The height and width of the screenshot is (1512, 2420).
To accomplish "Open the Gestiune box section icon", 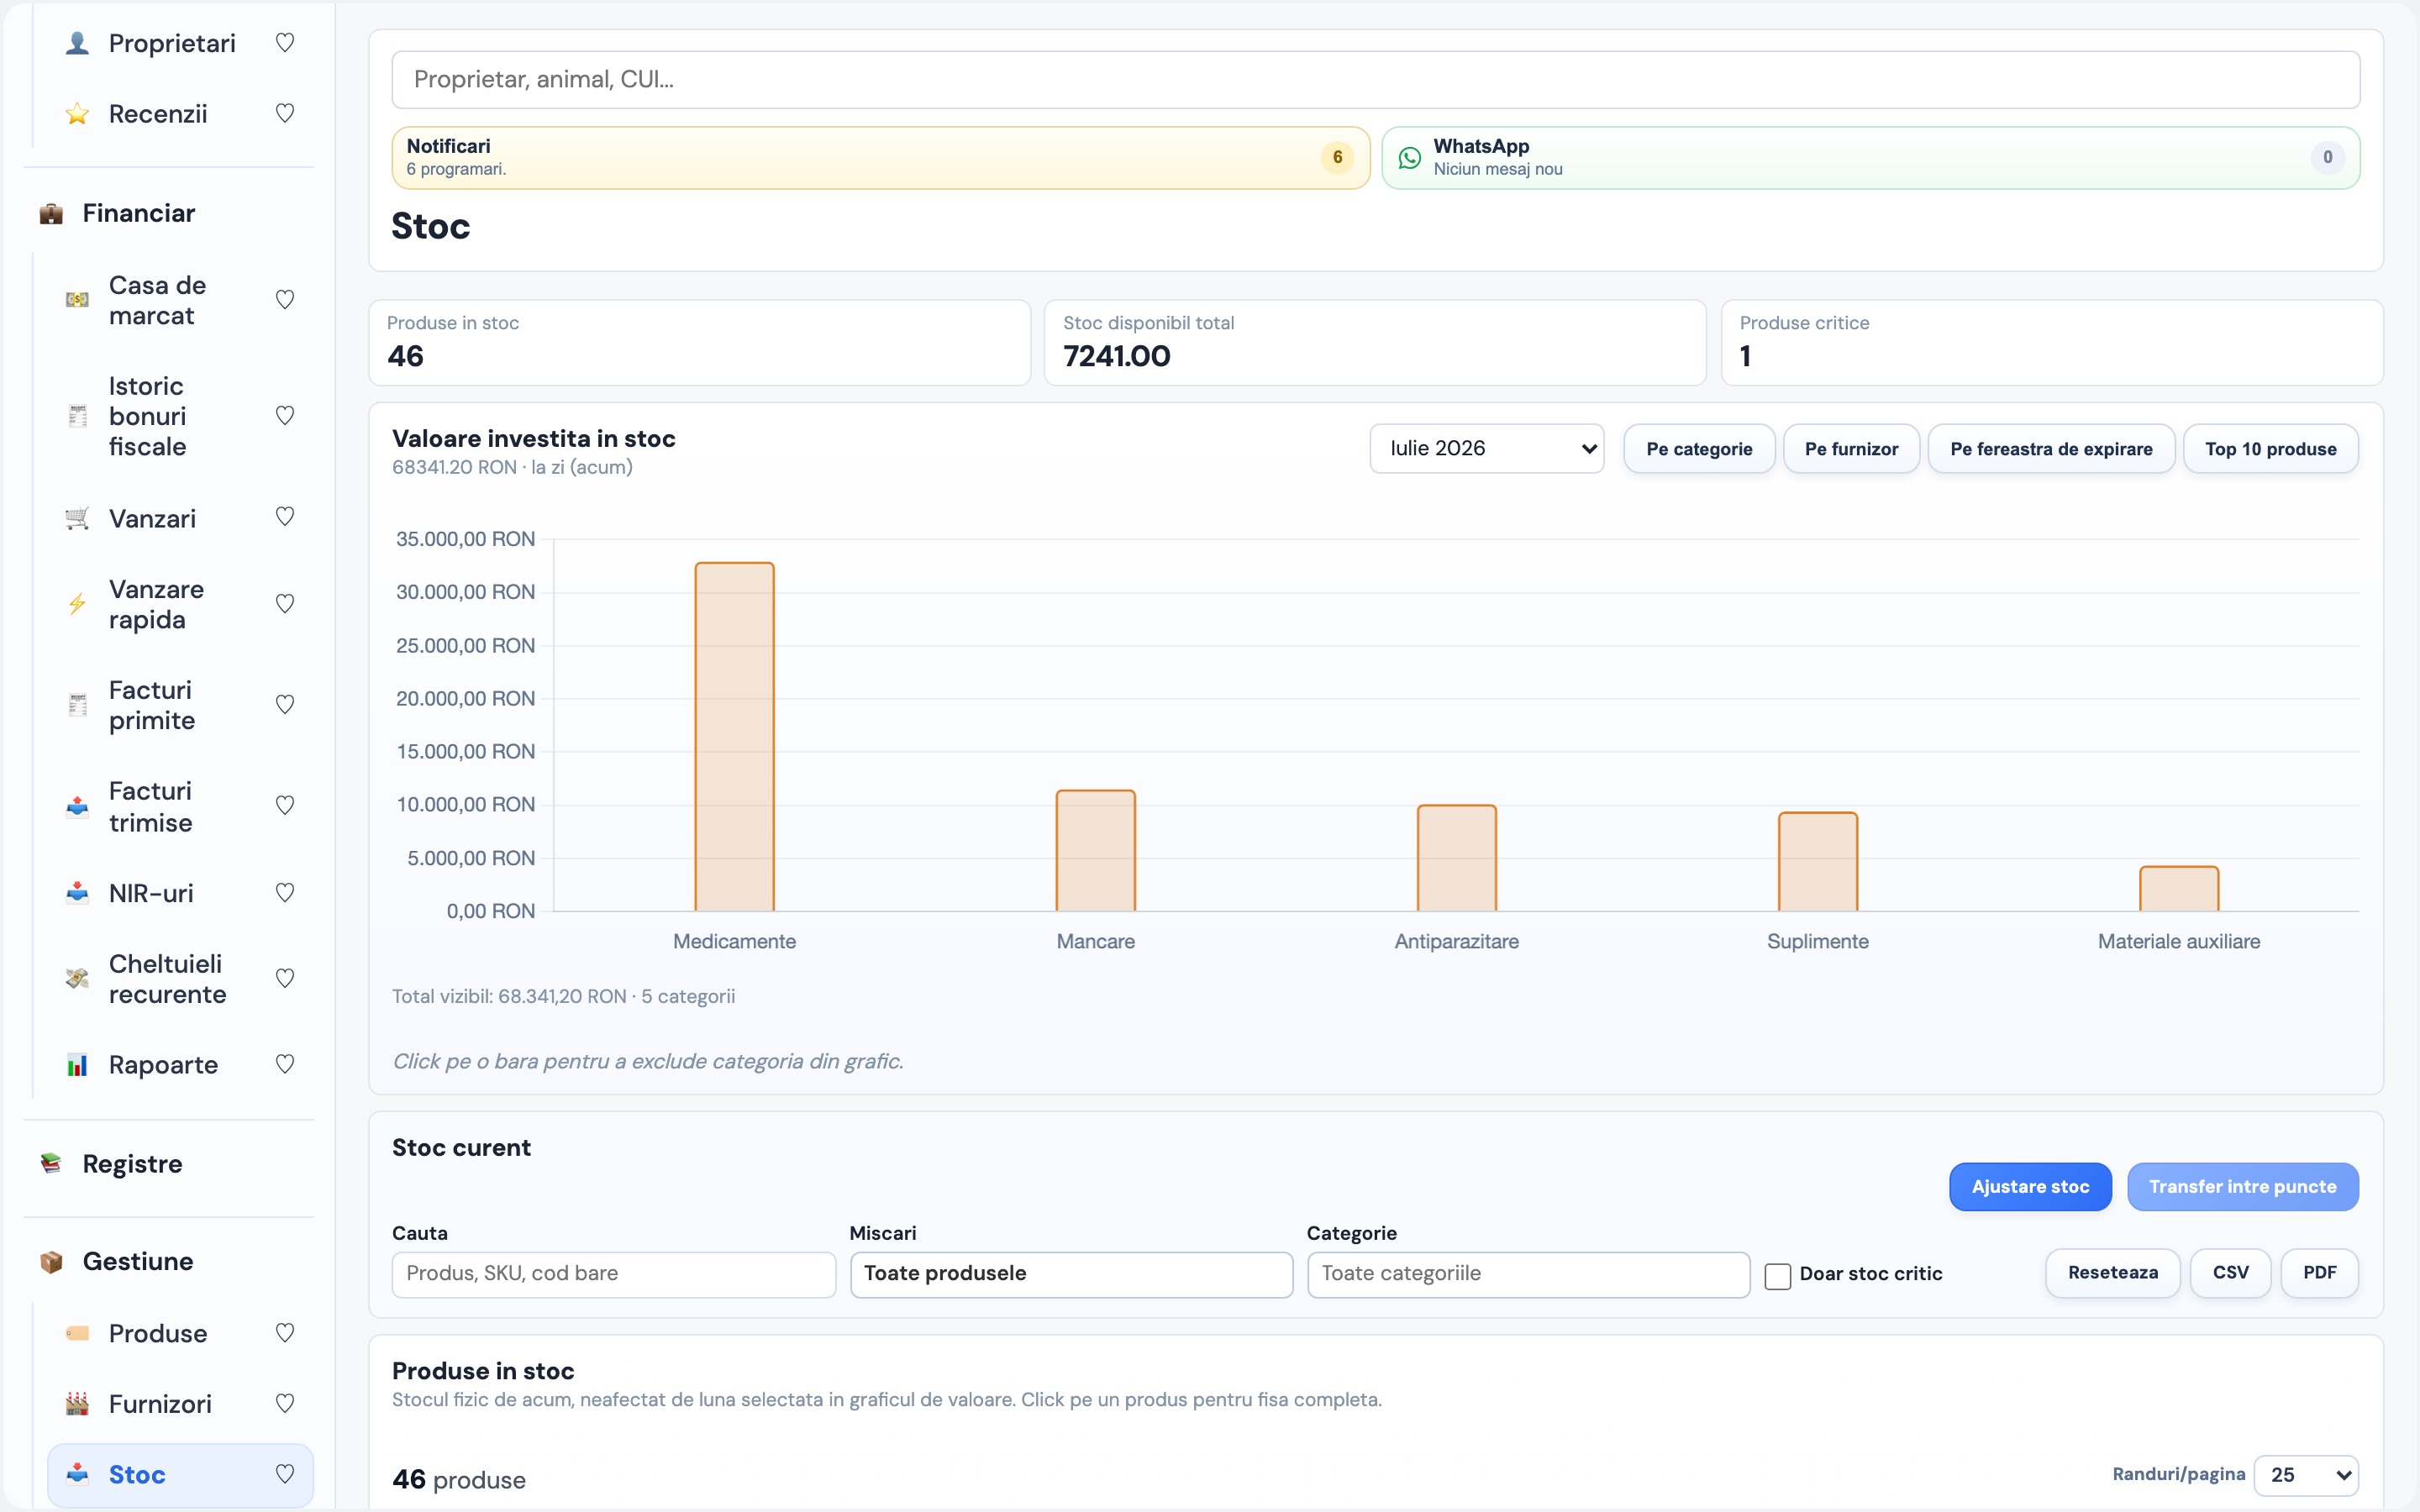I will click(51, 1262).
